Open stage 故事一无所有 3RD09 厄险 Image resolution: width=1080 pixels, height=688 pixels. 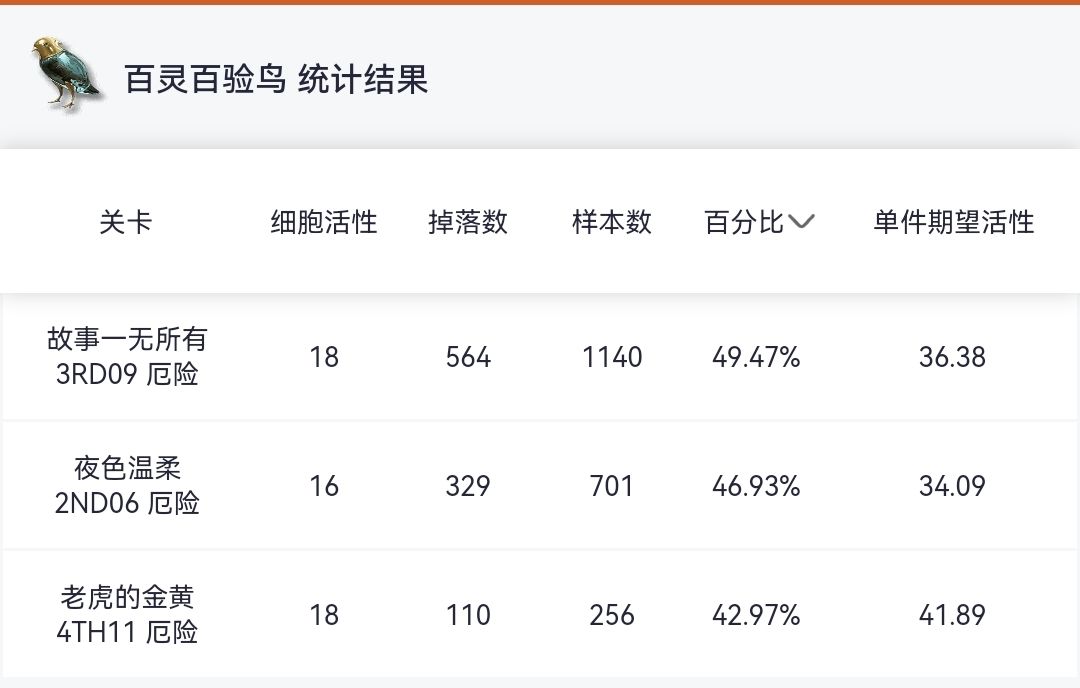pyautogui.click(x=127, y=357)
